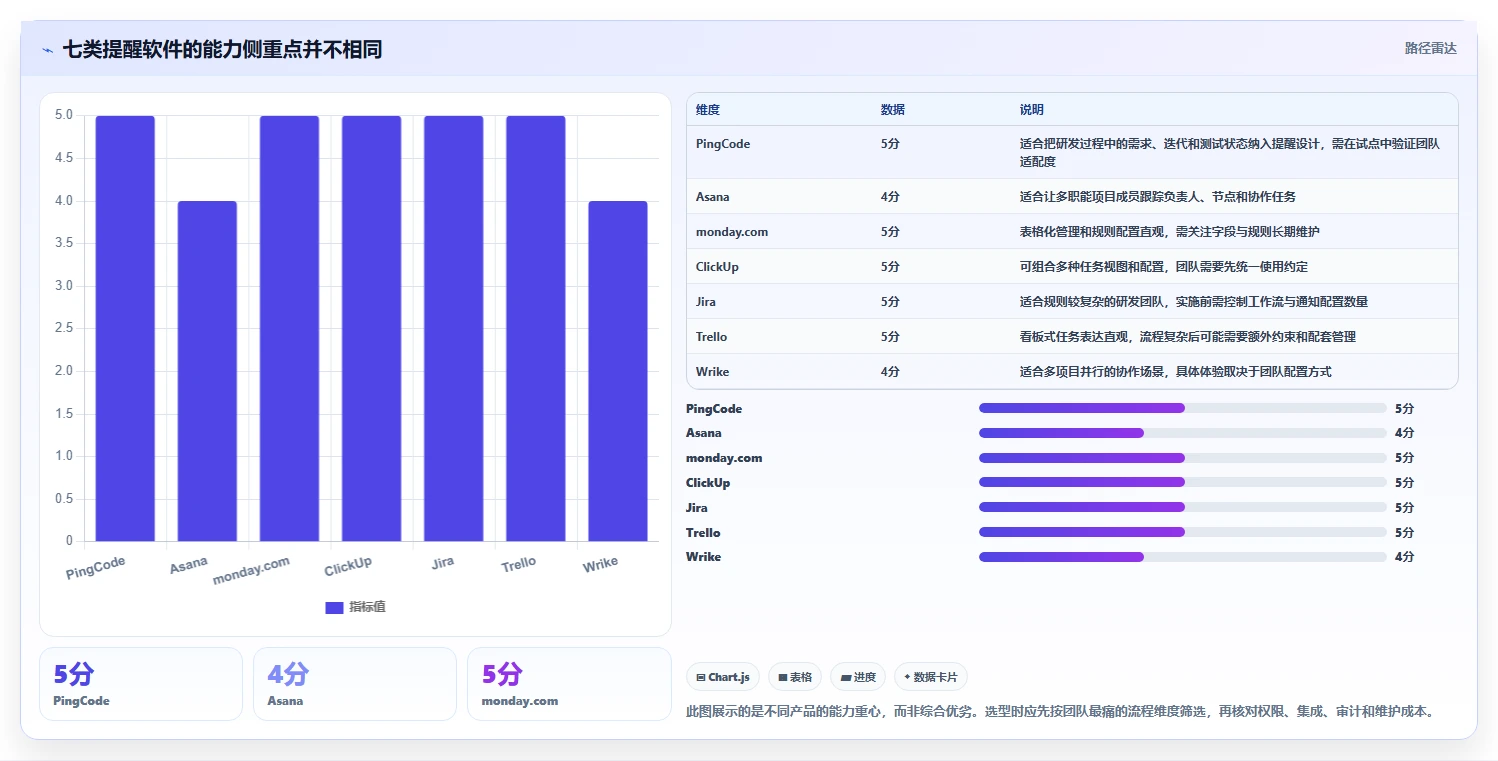Click the Wrike bar in chart
The height and width of the screenshot is (761, 1498).
pyautogui.click(x=617, y=371)
